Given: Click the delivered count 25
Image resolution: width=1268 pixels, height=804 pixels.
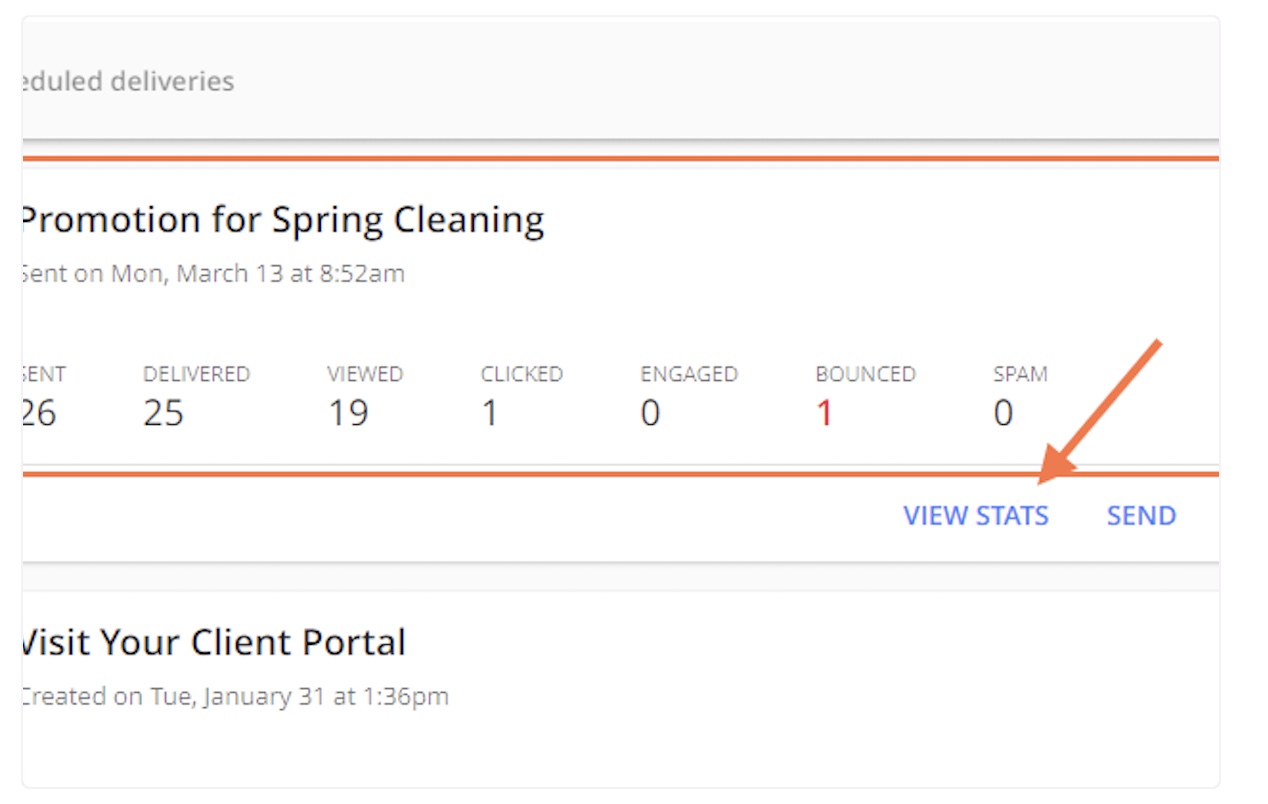Looking at the screenshot, I should [x=164, y=413].
